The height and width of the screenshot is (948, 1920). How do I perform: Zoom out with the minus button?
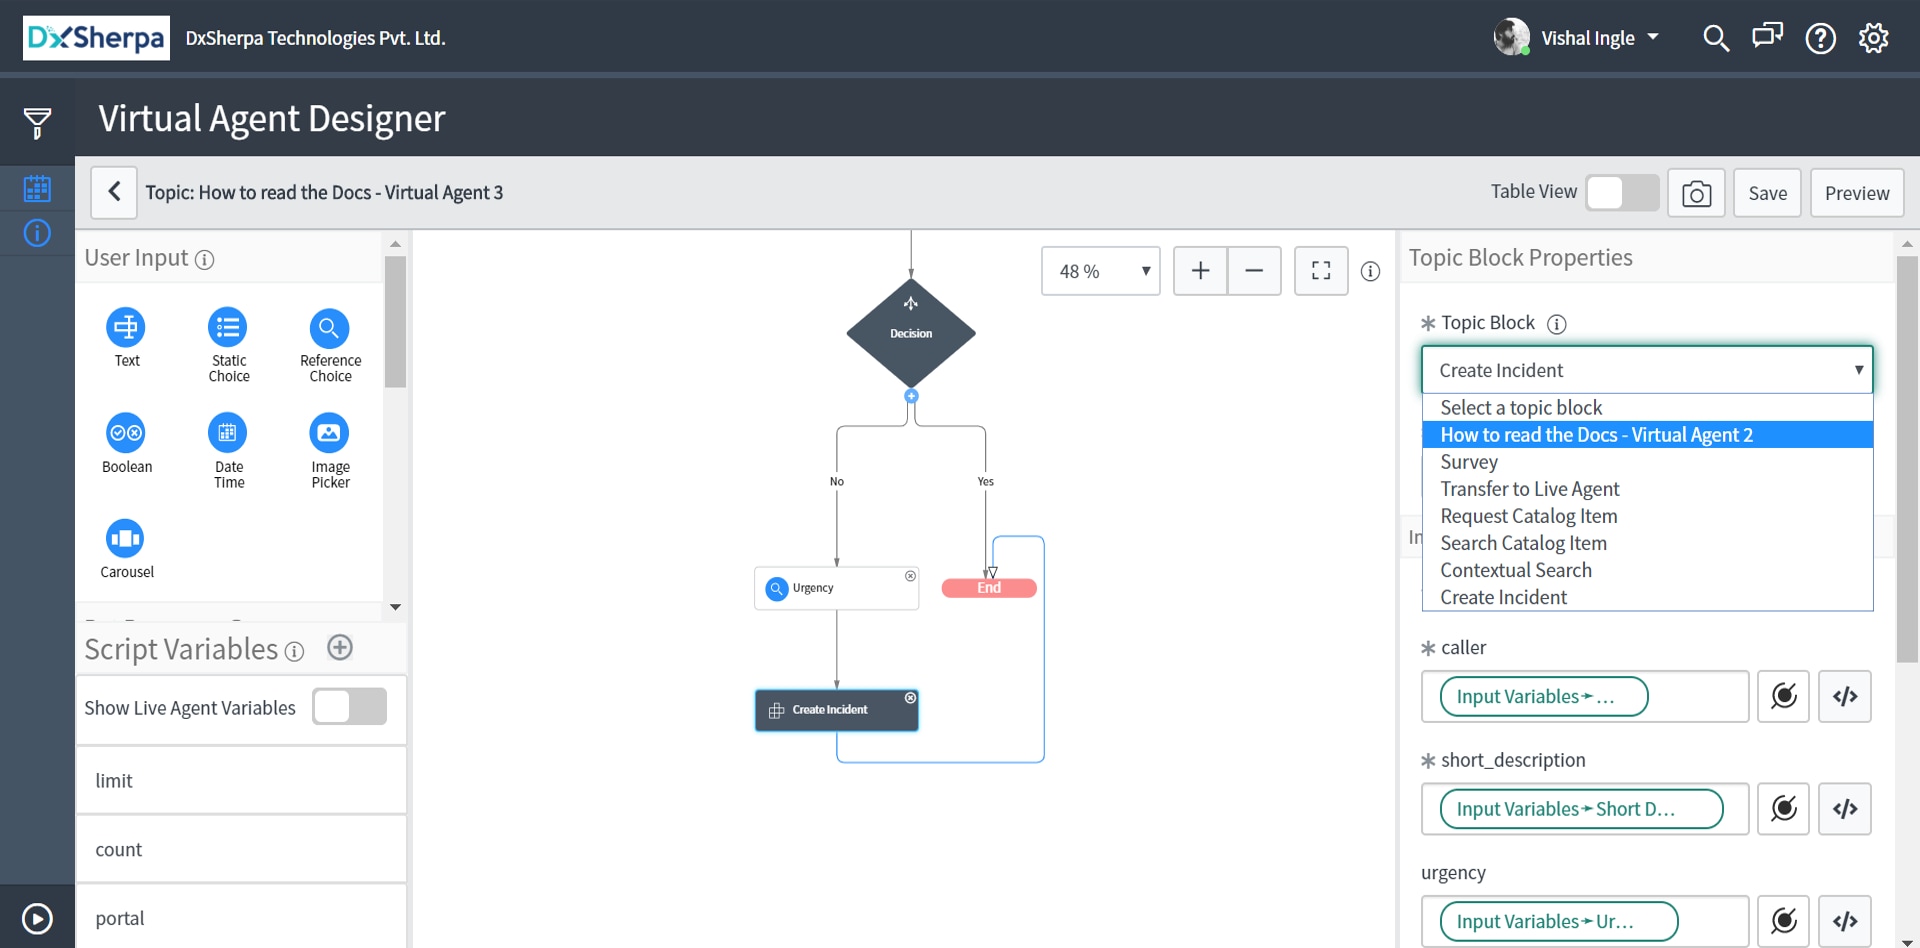click(1254, 271)
